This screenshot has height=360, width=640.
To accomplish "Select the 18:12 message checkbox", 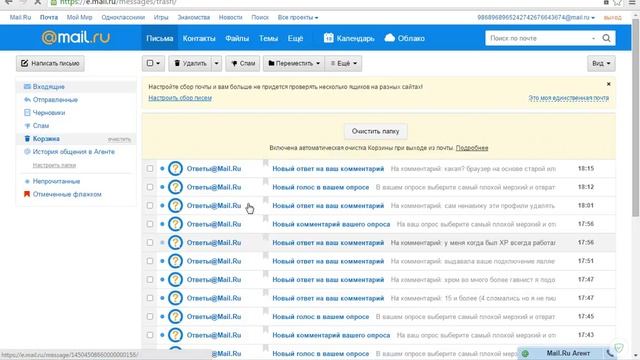I will 150,187.
